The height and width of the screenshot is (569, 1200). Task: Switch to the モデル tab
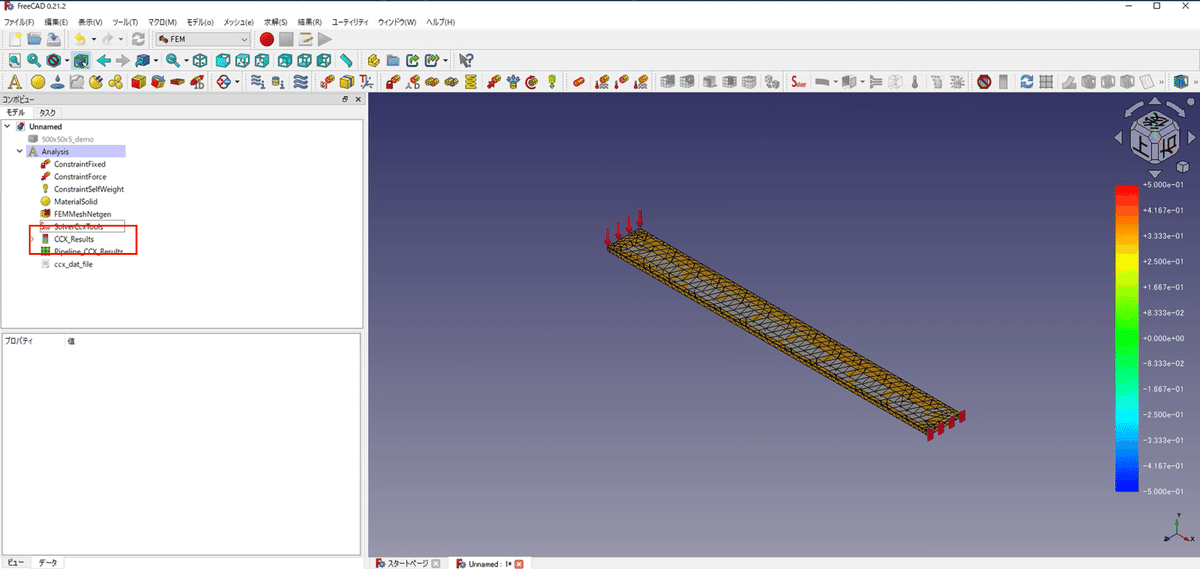point(16,113)
